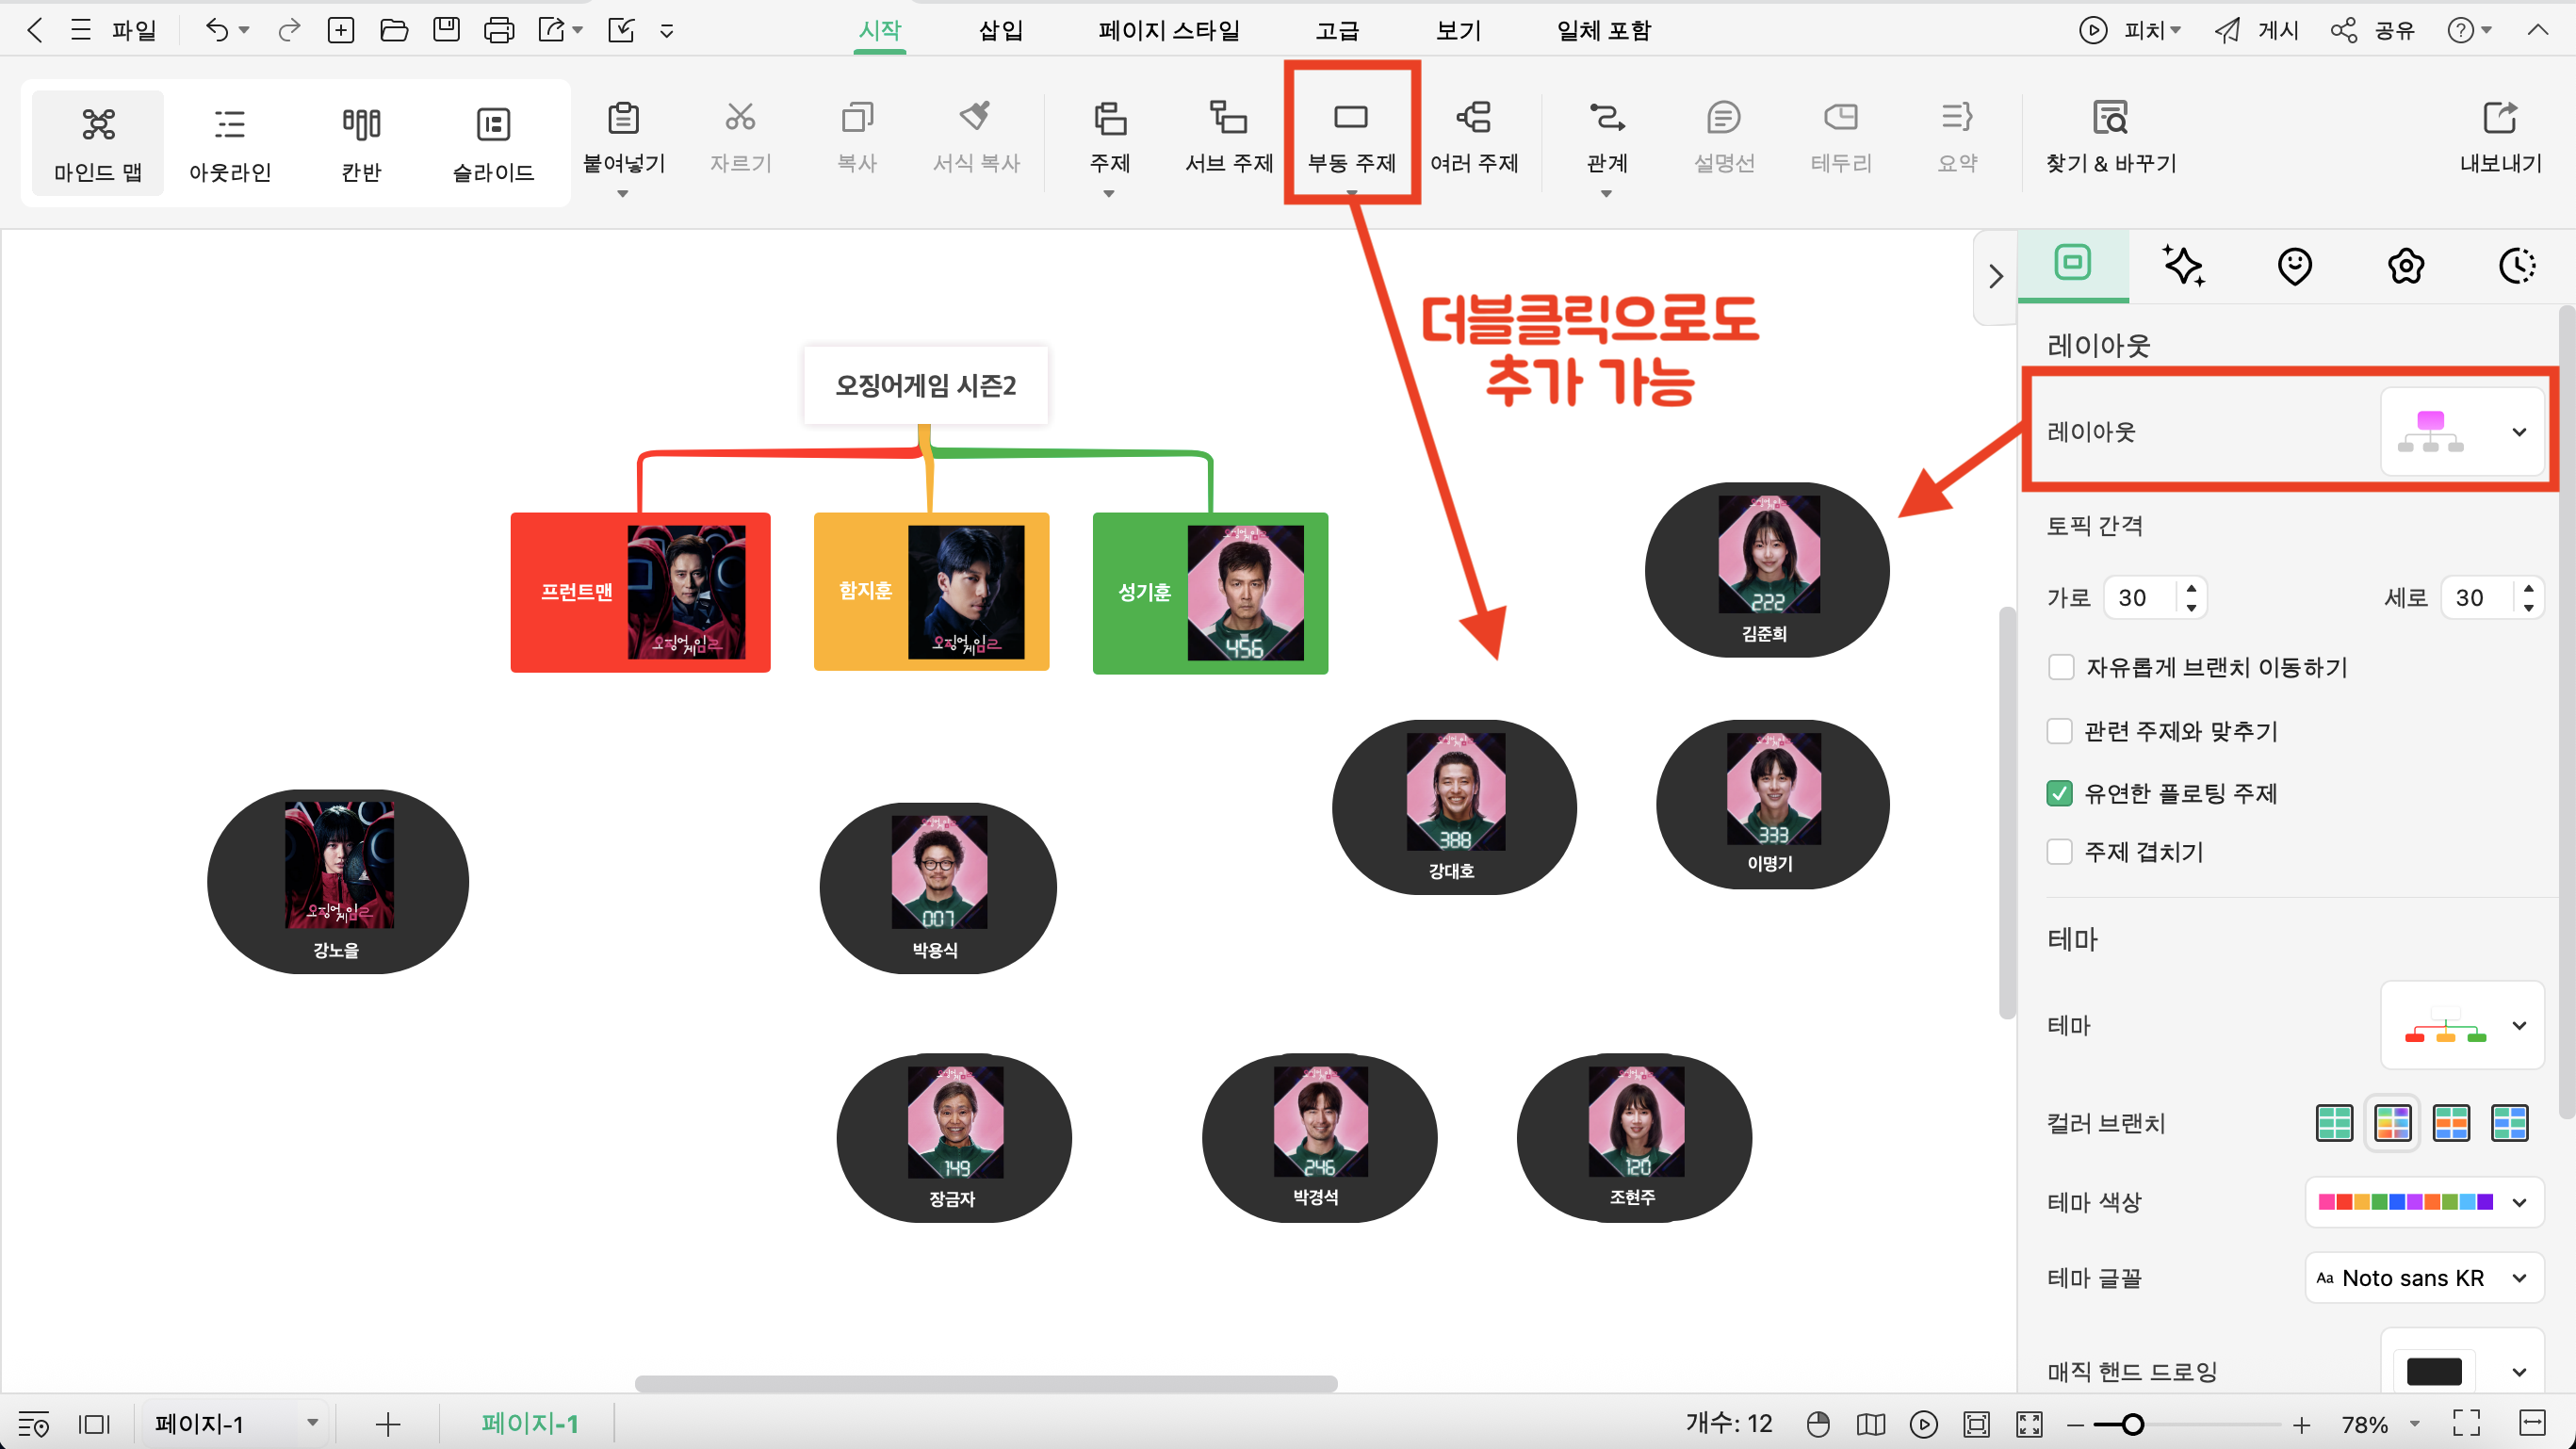Open the 시작 ribbon tab
Viewport: 2576px width, 1449px height.
pyautogui.click(x=880, y=30)
